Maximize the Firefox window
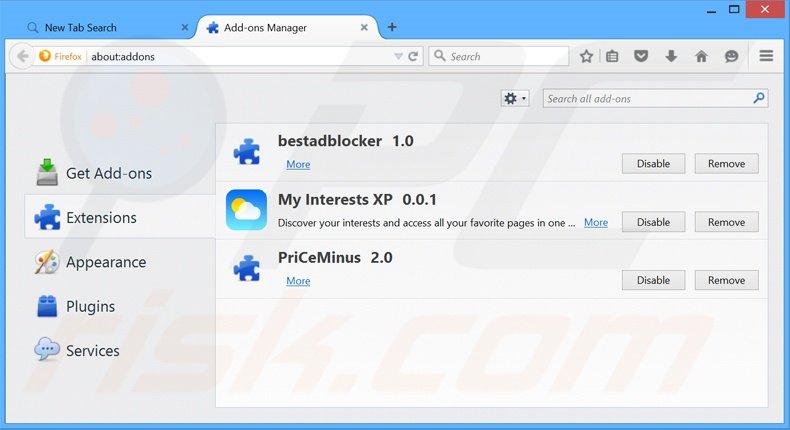The height and width of the screenshot is (430, 790). click(734, 9)
